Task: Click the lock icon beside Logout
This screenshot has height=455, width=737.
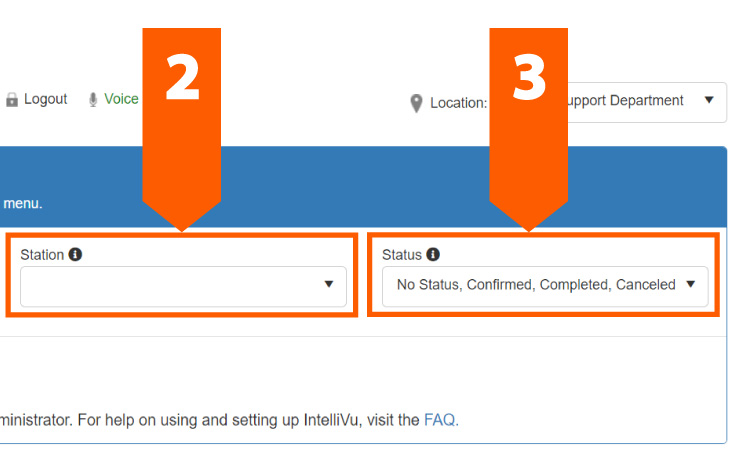Action: [x=12, y=100]
